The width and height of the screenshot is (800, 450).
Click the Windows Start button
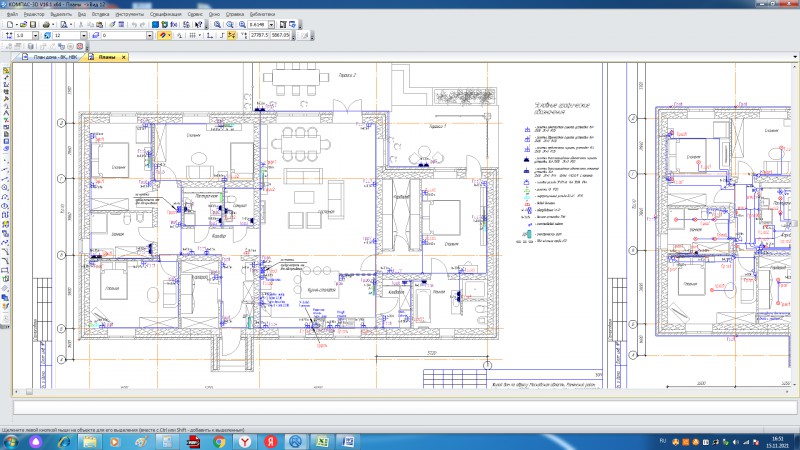click(9, 441)
